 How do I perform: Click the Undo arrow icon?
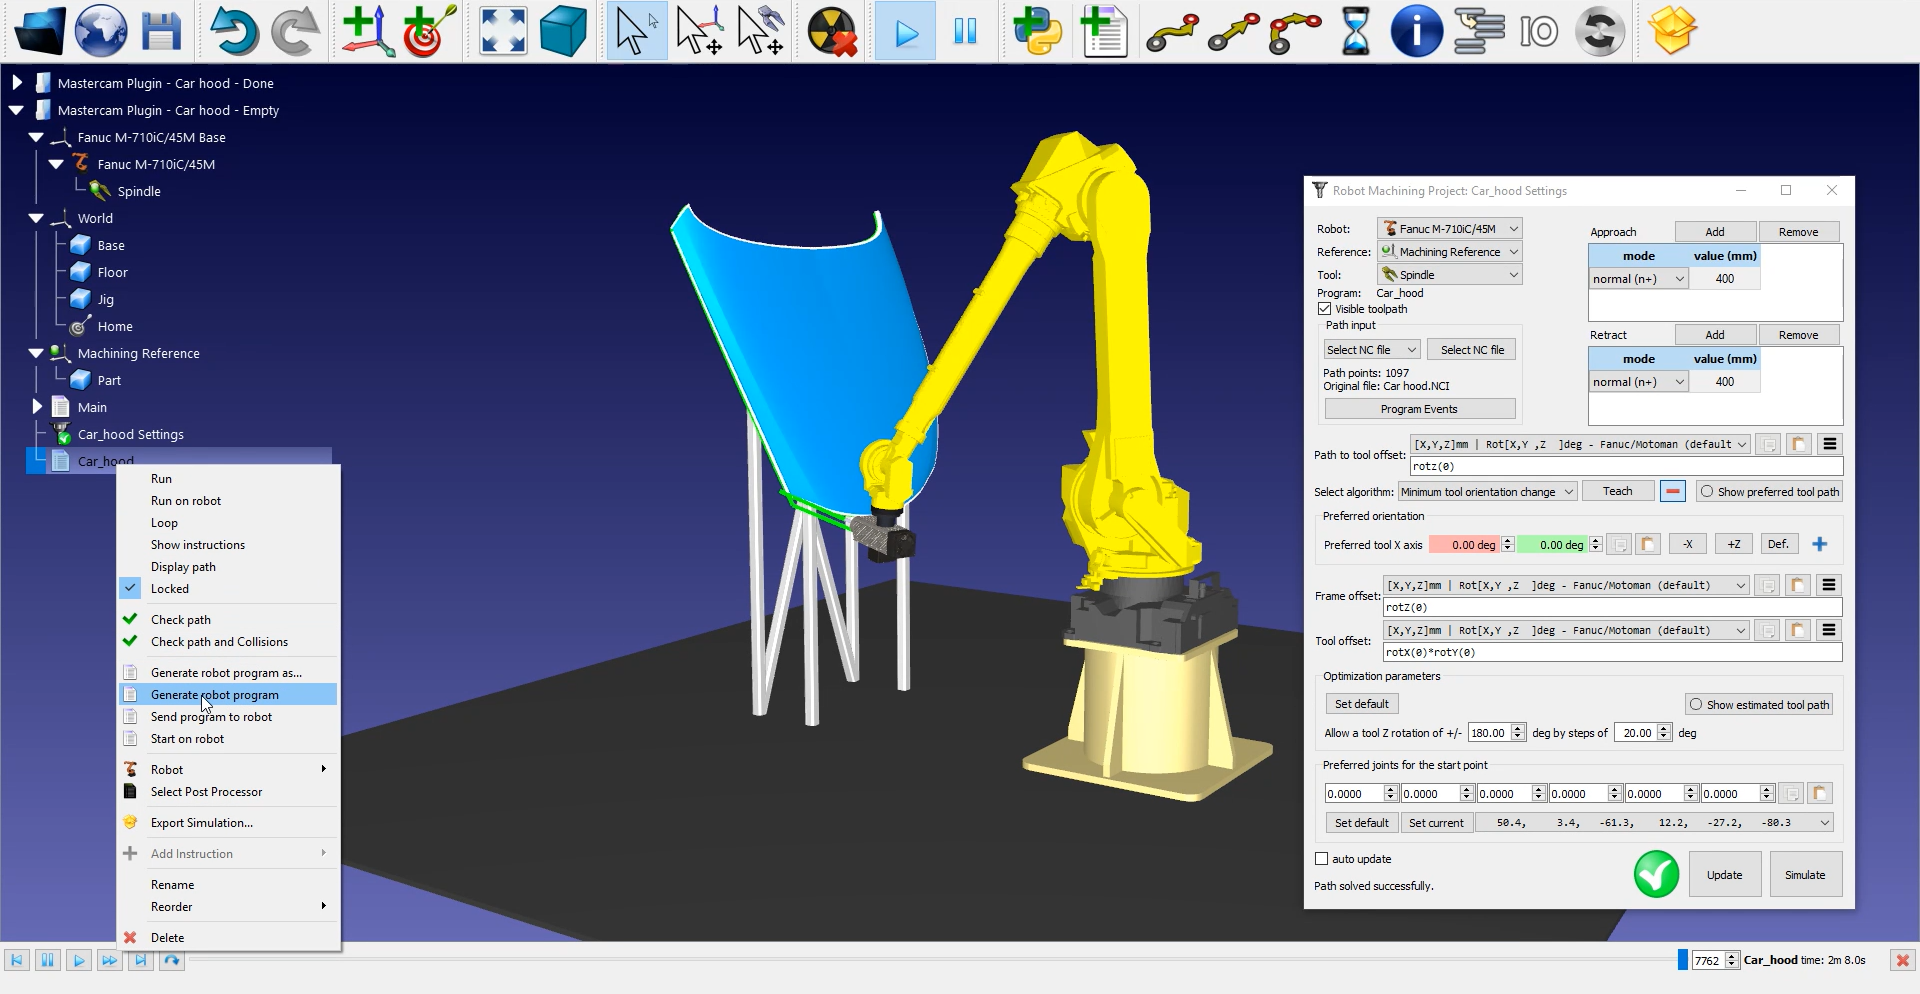(233, 32)
